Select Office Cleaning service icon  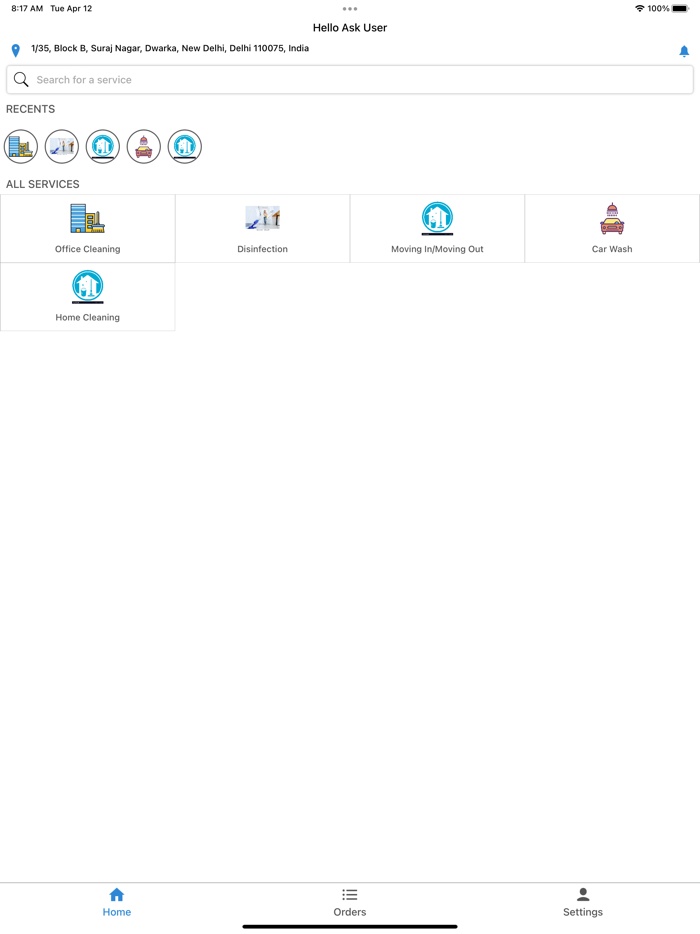88,219
